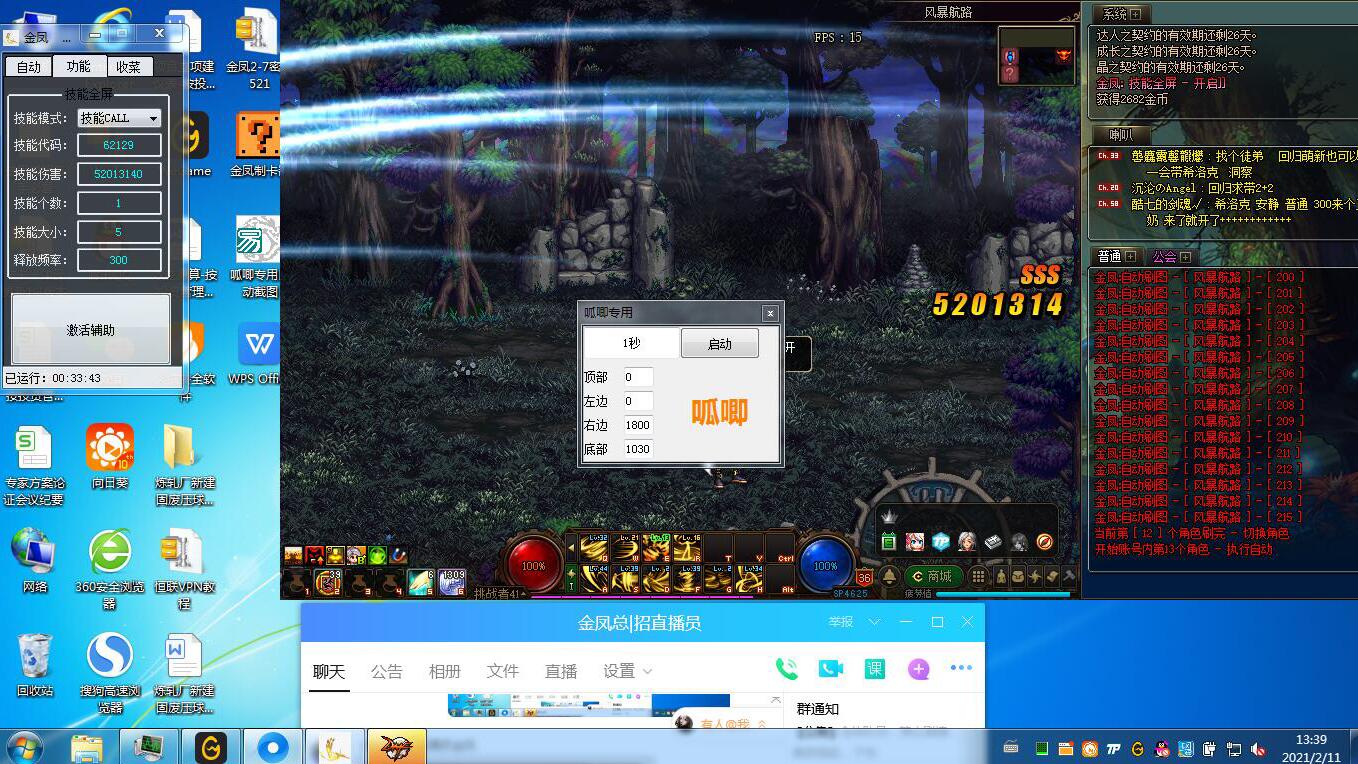Image resolution: width=1358 pixels, height=764 pixels.
Task: Click the 技能代码 field showing 62129
Action: point(119,145)
